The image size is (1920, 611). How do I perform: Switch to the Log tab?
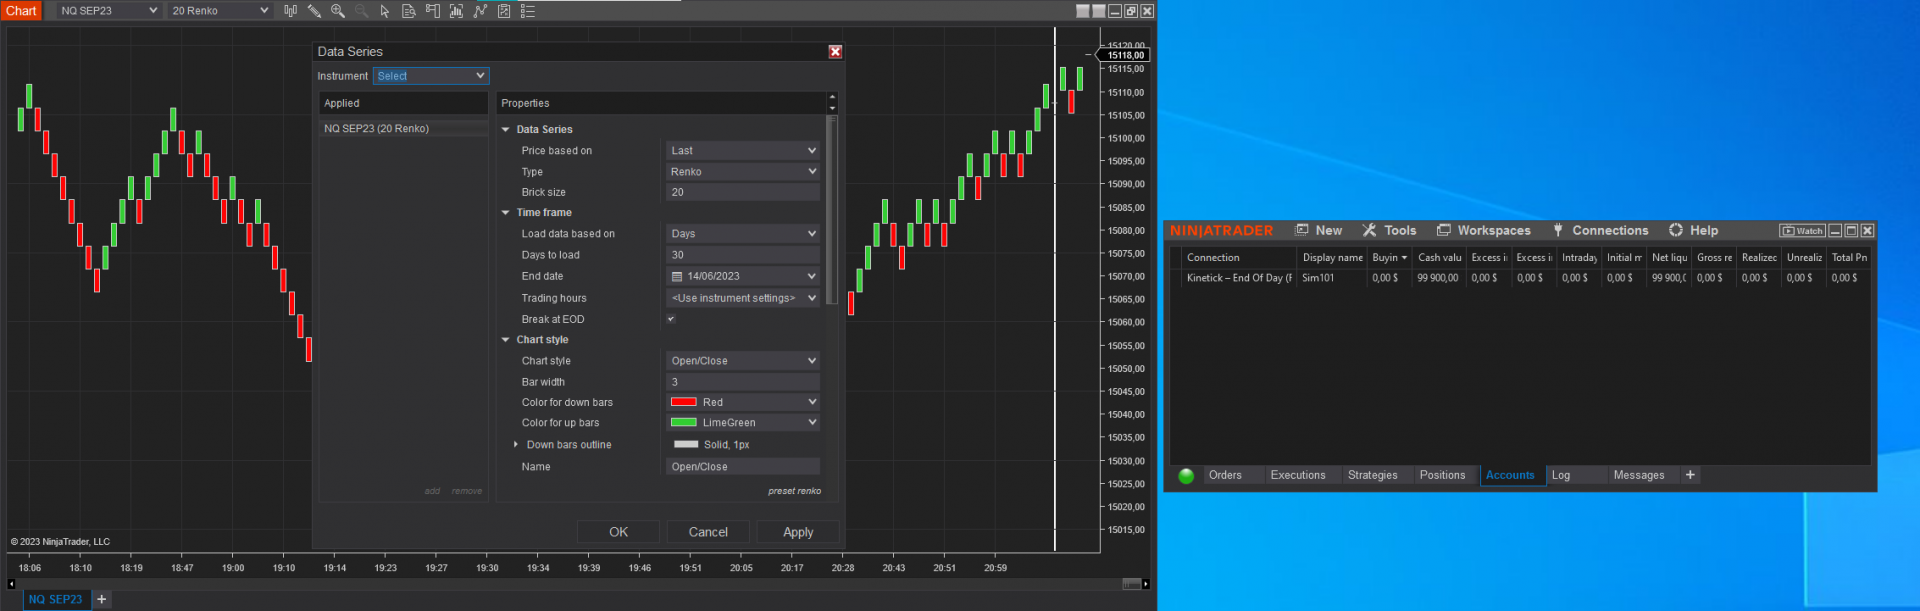click(x=1561, y=476)
